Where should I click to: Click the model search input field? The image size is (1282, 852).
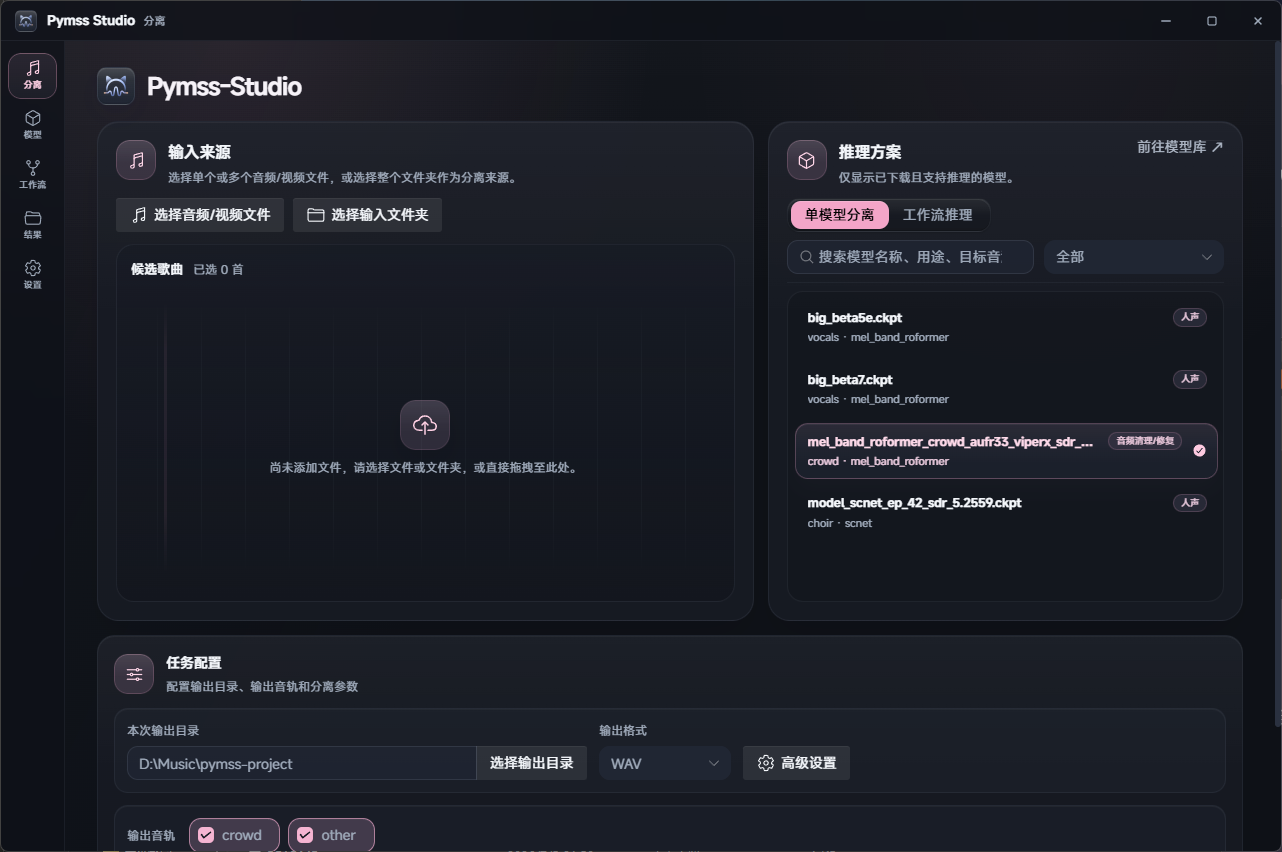coord(910,257)
